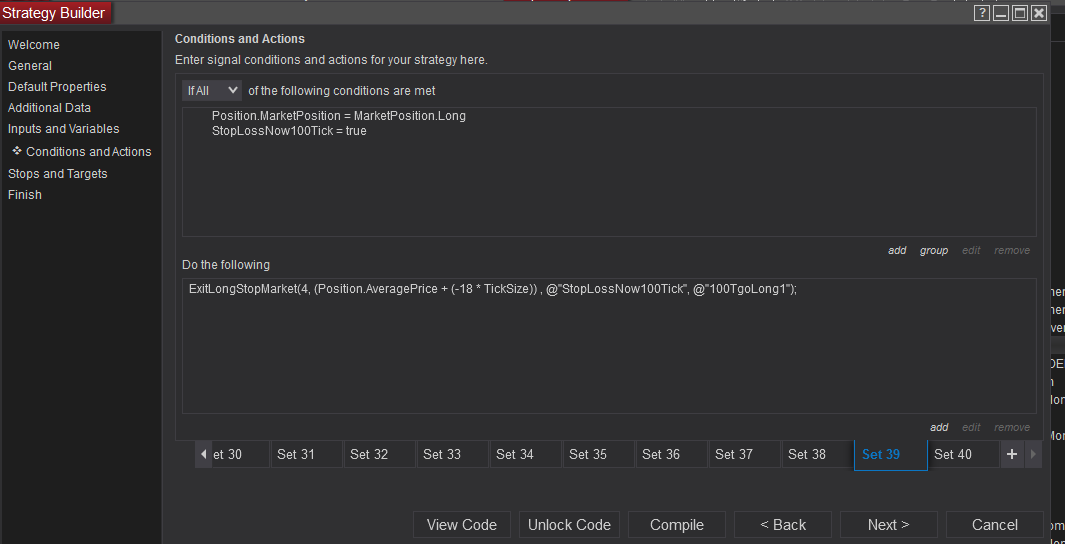Image resolution: width=1065 pixels, height=544 pixels.
Task: Navigate to Inputs and Variables
Action: [x=64, y=129]
